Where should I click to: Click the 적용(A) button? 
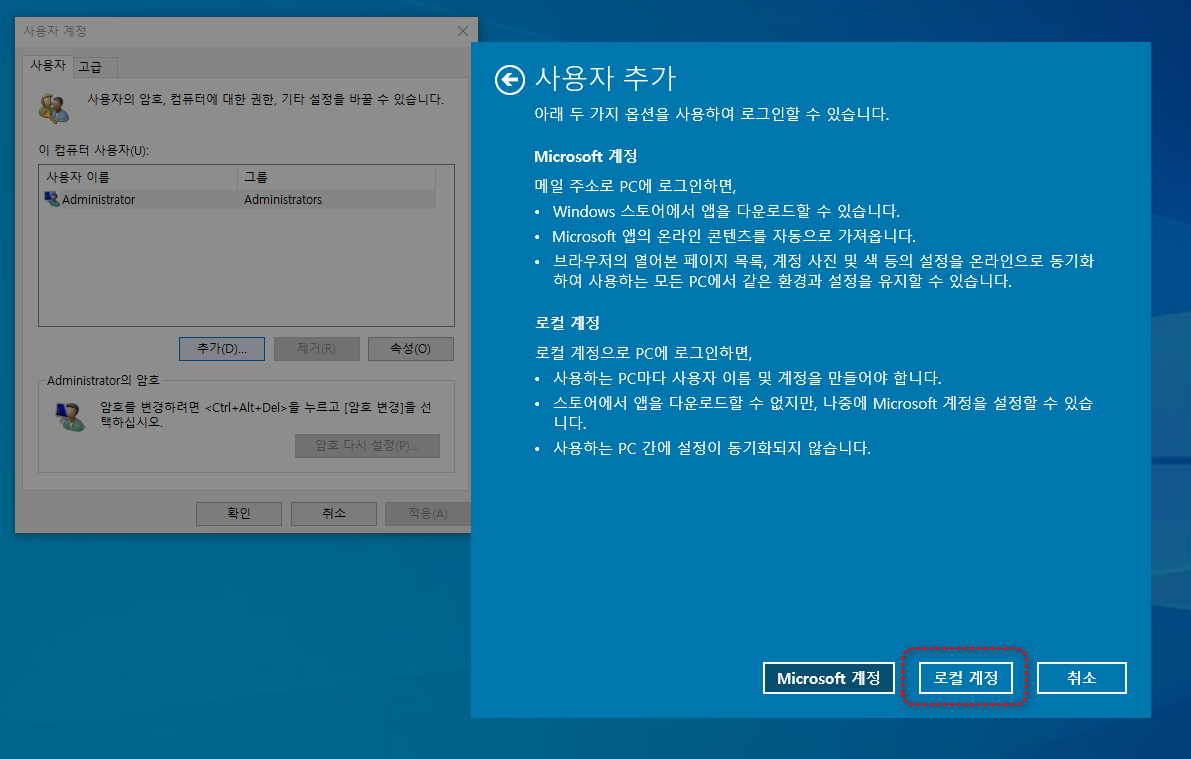pos(428,514)
